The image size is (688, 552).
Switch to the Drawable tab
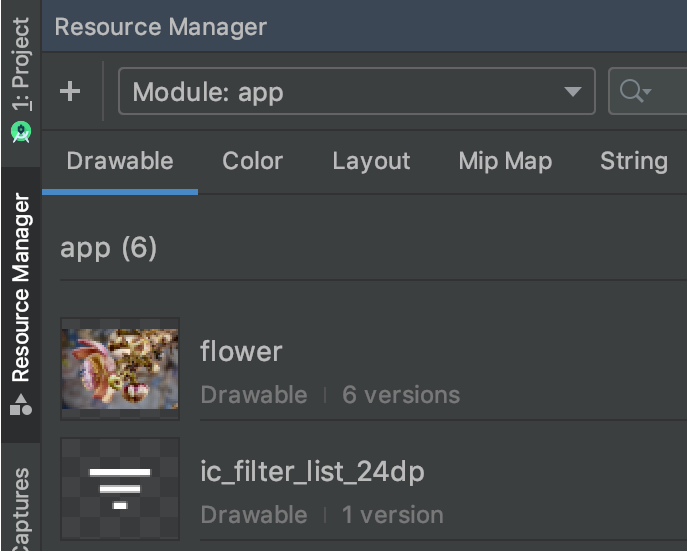120,161
